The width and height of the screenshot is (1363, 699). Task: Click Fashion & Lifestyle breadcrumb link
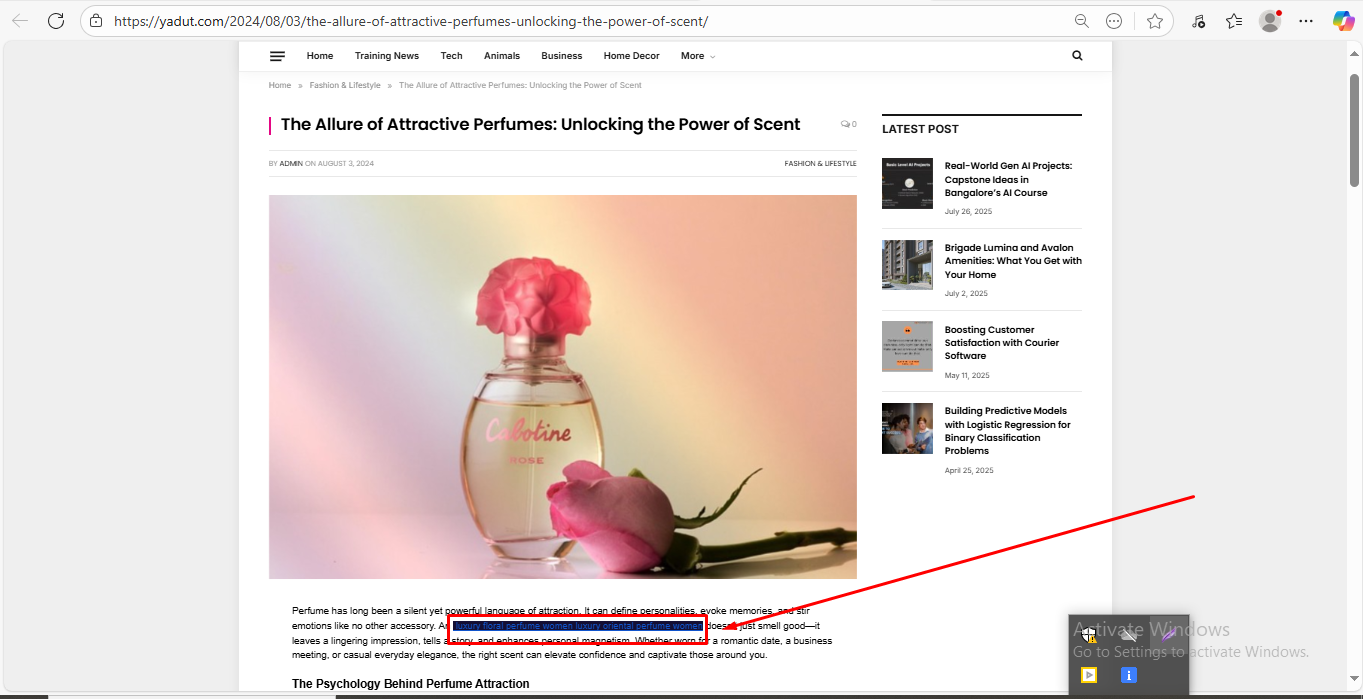(x=345, y=85)
